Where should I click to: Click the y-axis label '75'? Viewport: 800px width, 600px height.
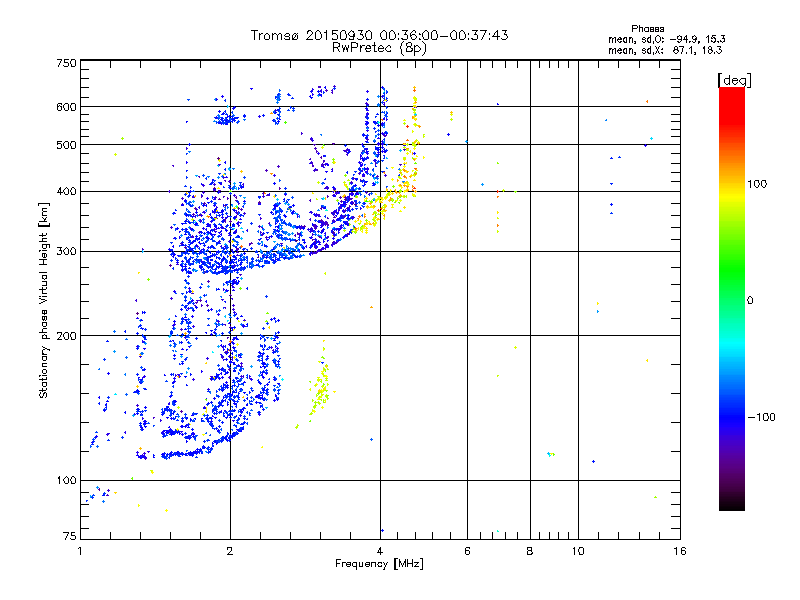pyautogui.click(x=70, y=536)
